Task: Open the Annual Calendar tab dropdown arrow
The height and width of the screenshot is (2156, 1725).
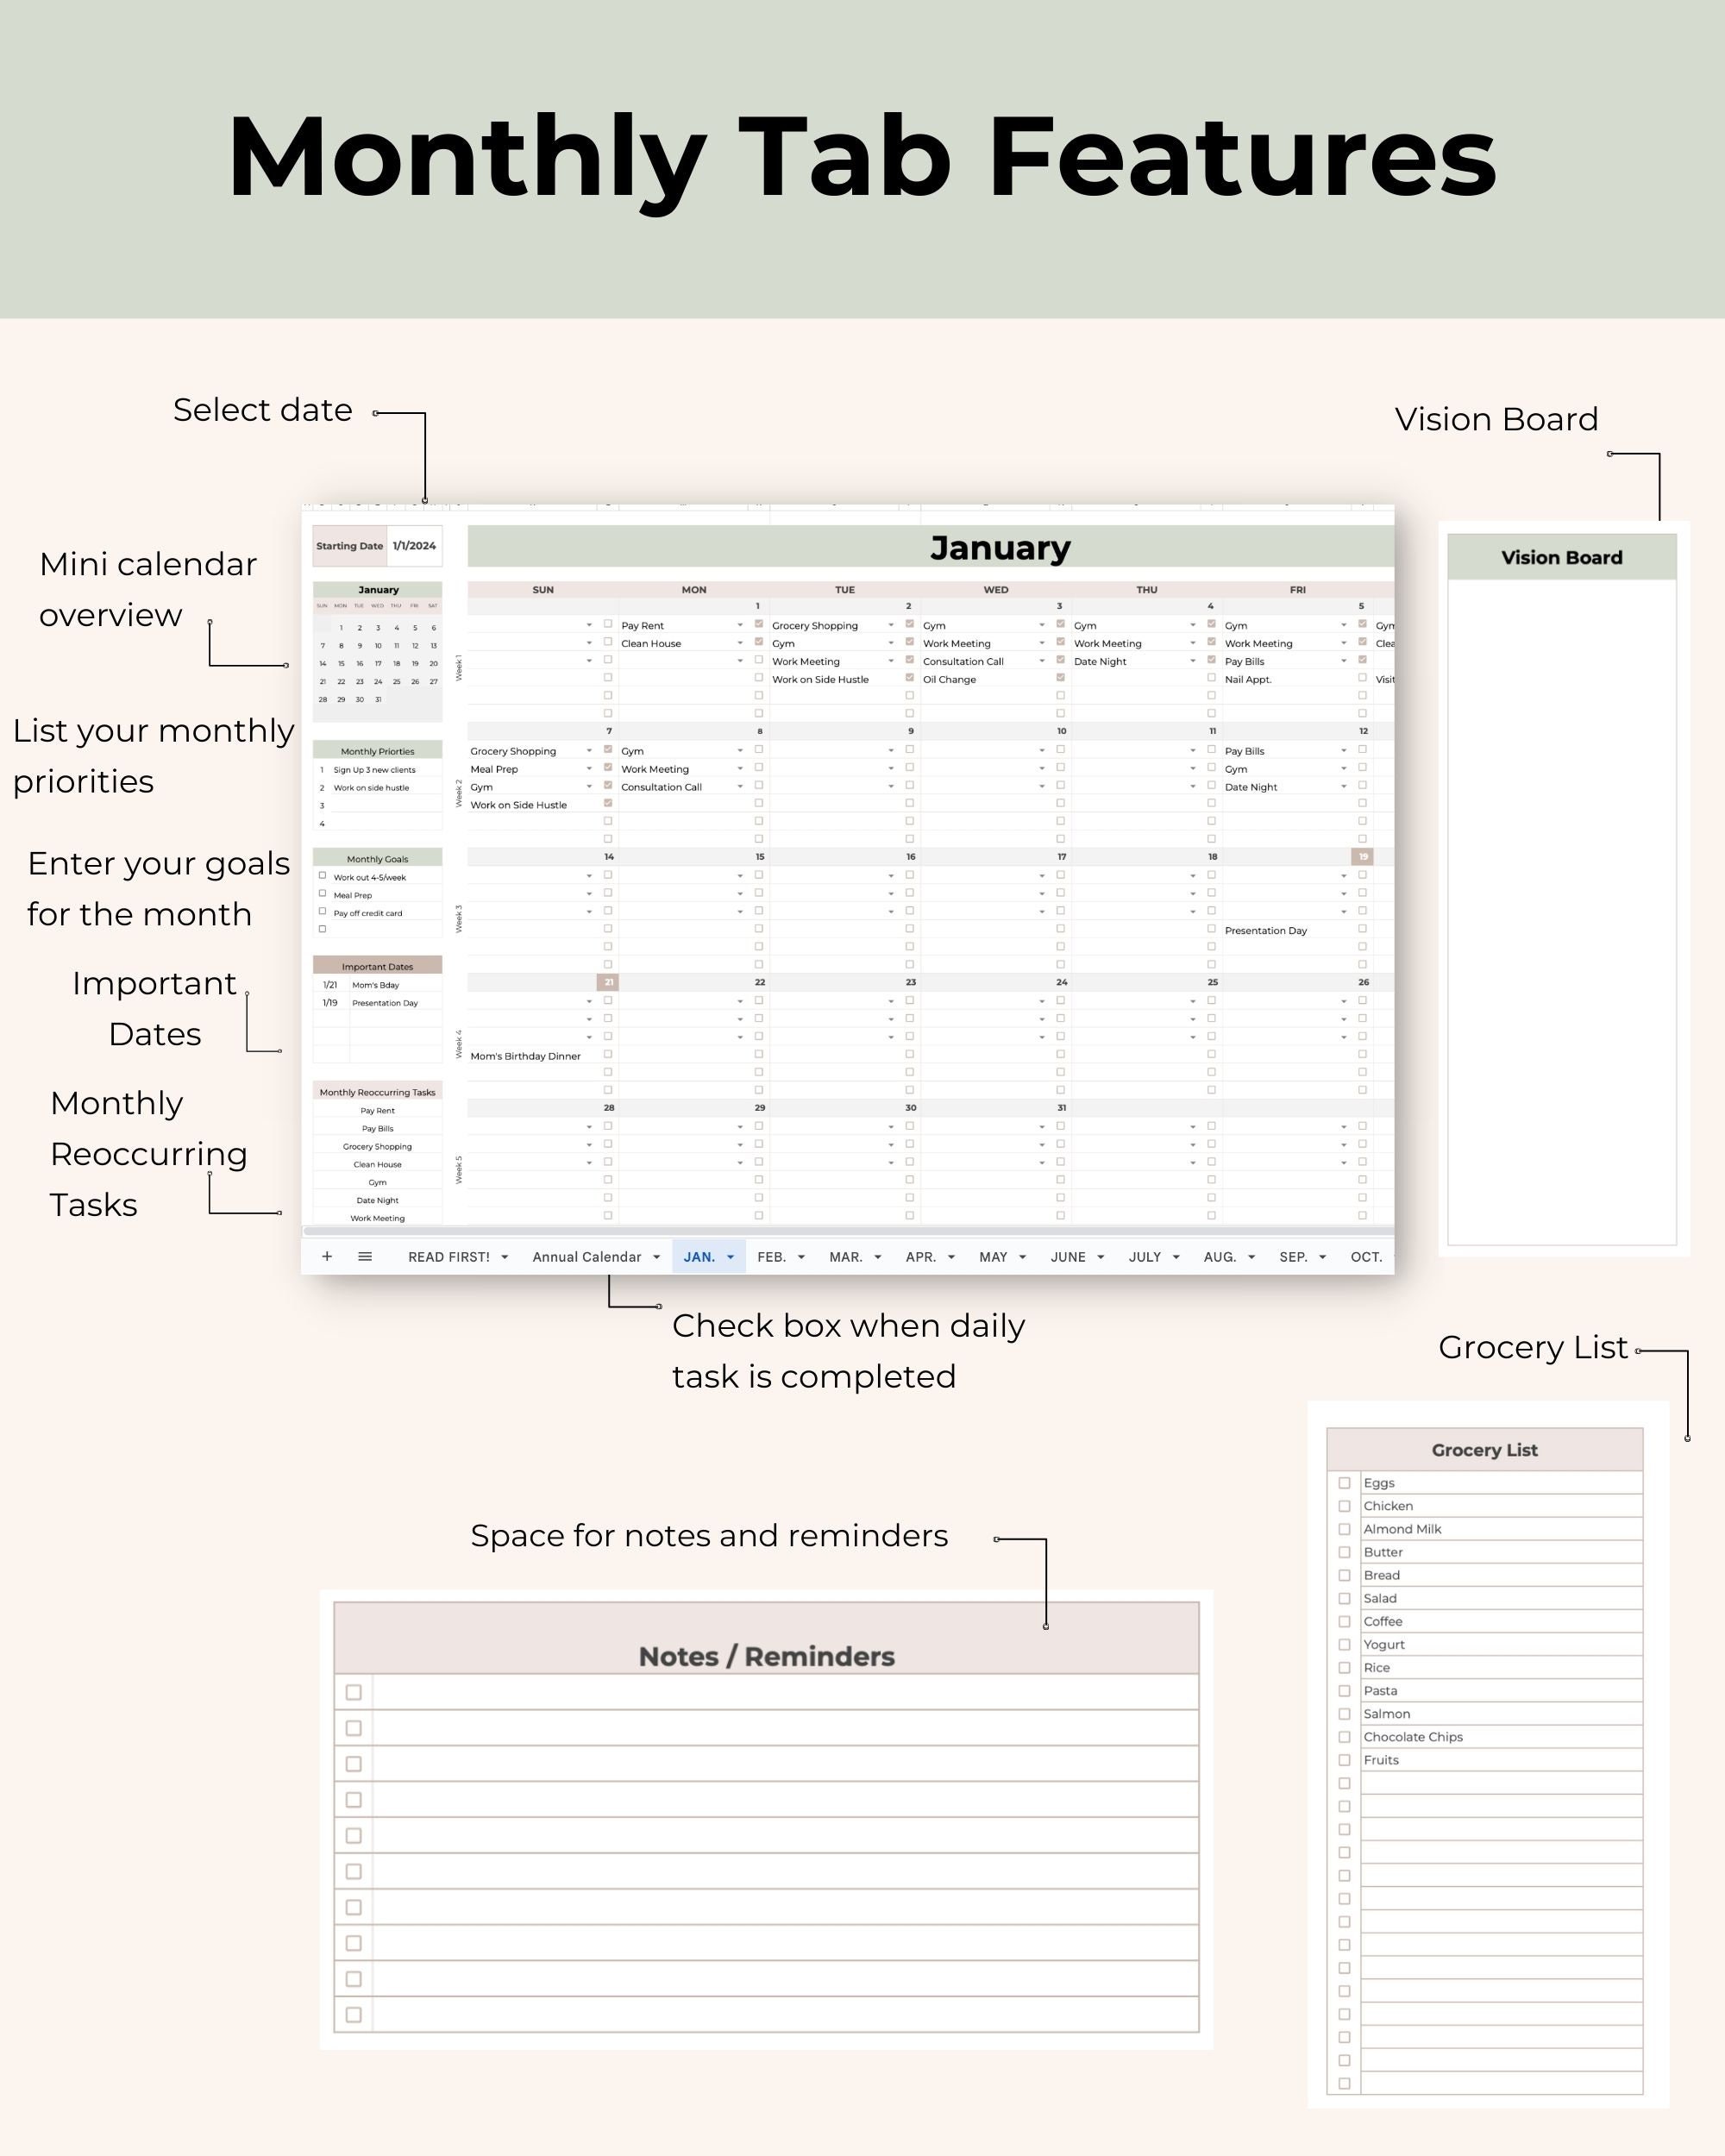Action: tap(656, 1257)
